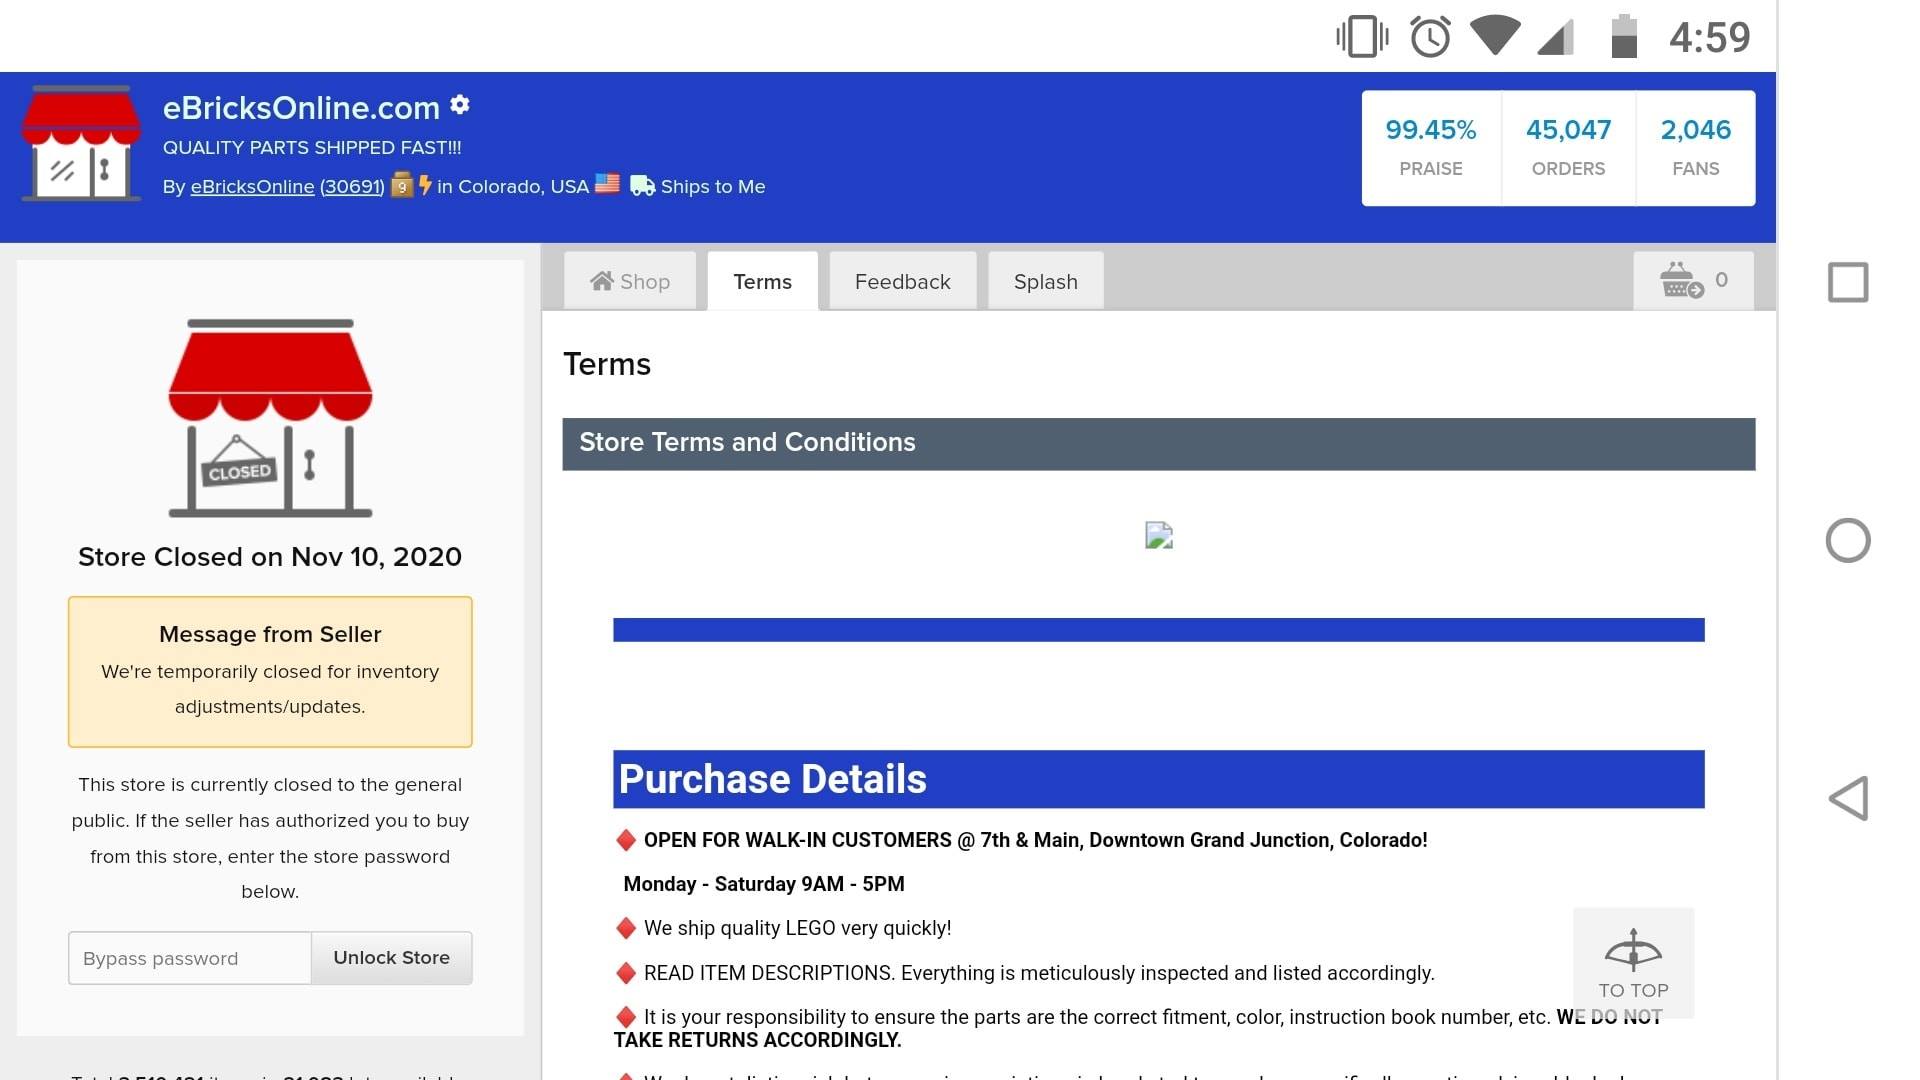The image size is (1920, 1080).
Task: Open the Splash tab
Action: tap(1045, 281)
